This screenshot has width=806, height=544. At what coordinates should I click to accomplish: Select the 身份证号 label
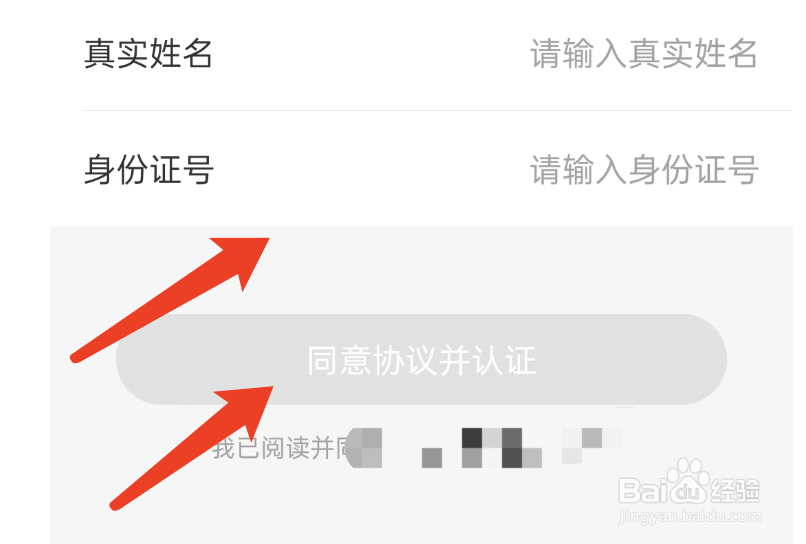[x=148, y=170]
